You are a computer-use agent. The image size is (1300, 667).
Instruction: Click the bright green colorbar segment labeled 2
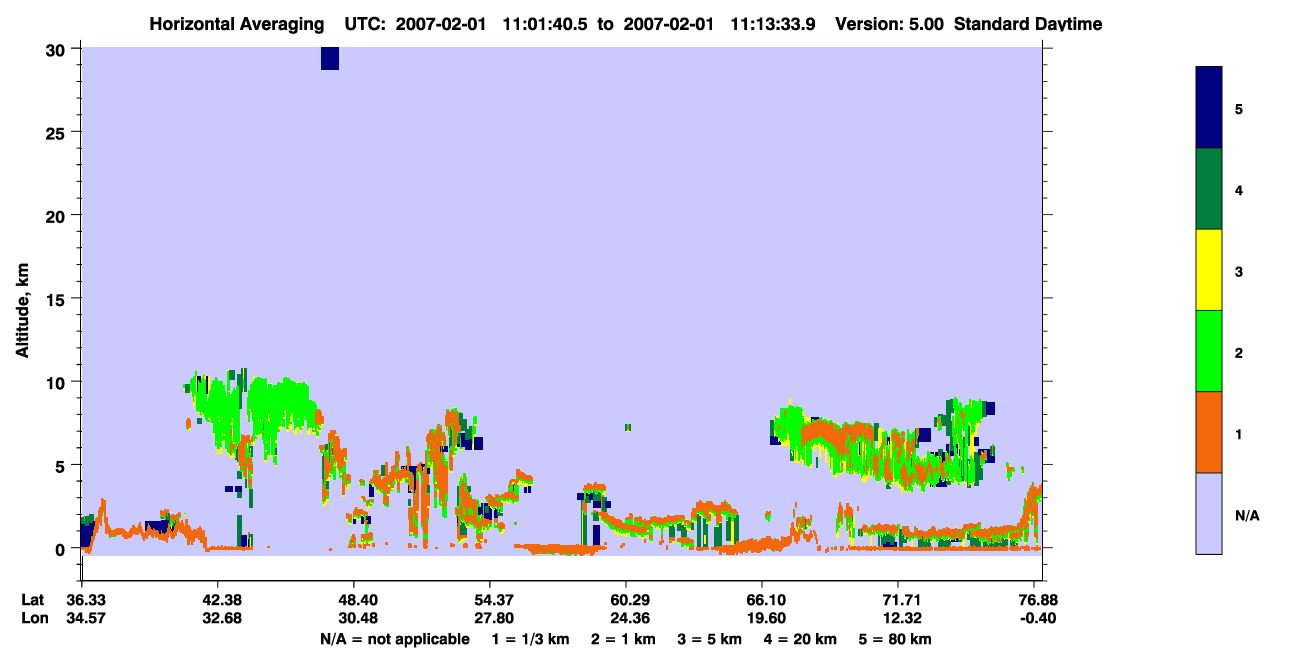(x=1209, y=351)
